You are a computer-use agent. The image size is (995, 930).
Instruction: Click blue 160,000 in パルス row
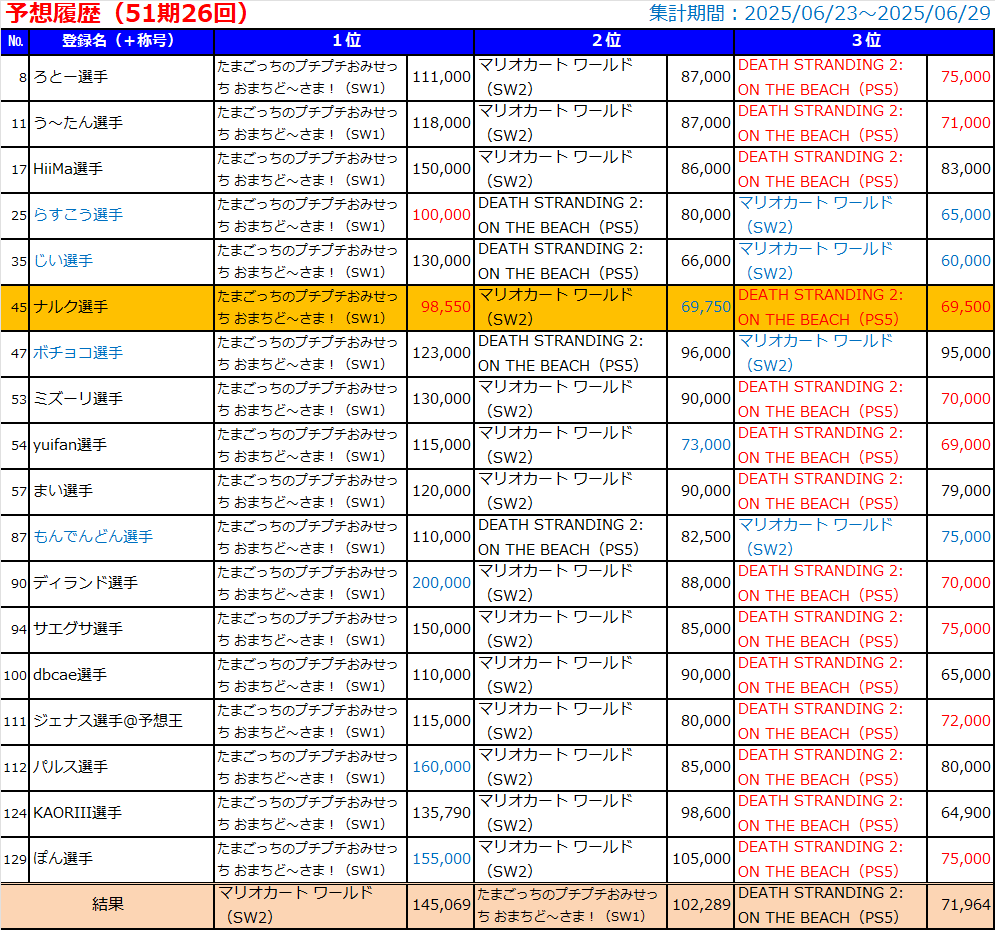pyautogui.click(x=442, y=767)
